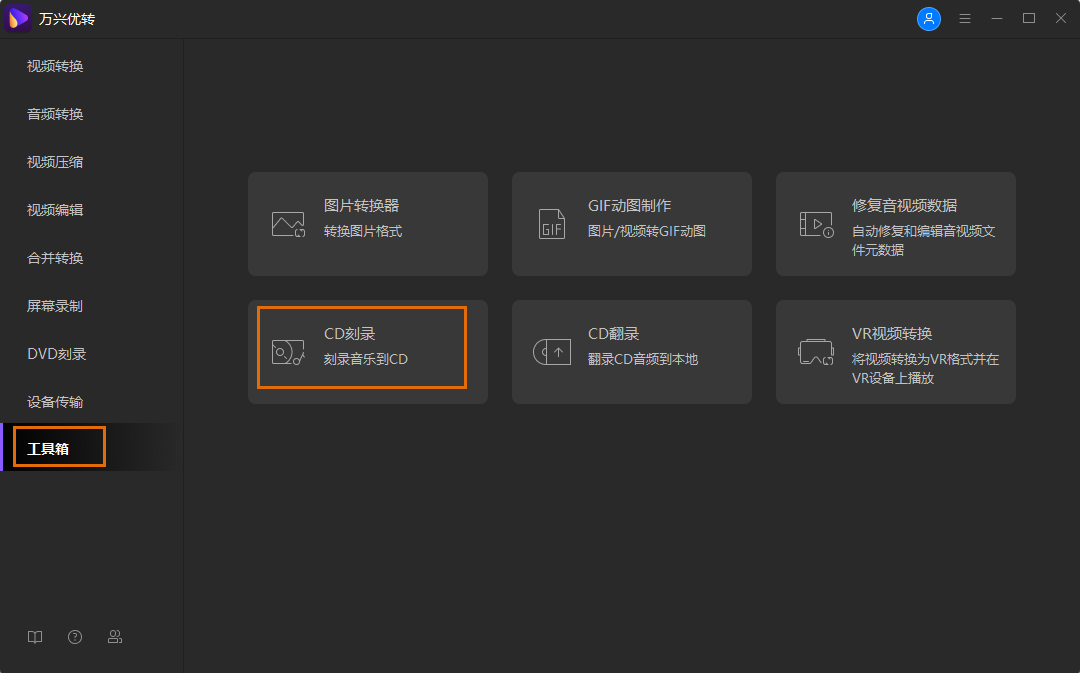The width and height of the screenshot is (1080, 673).
Task: Open the user guide book icon
Action: coord(35,636)
